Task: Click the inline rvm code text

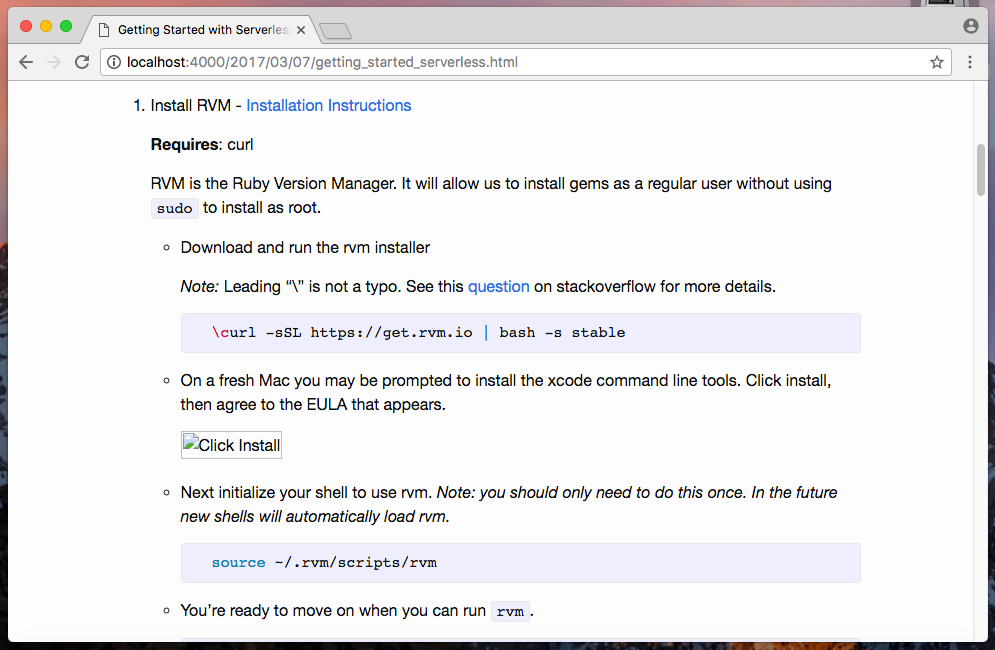Action: point(510,611)
